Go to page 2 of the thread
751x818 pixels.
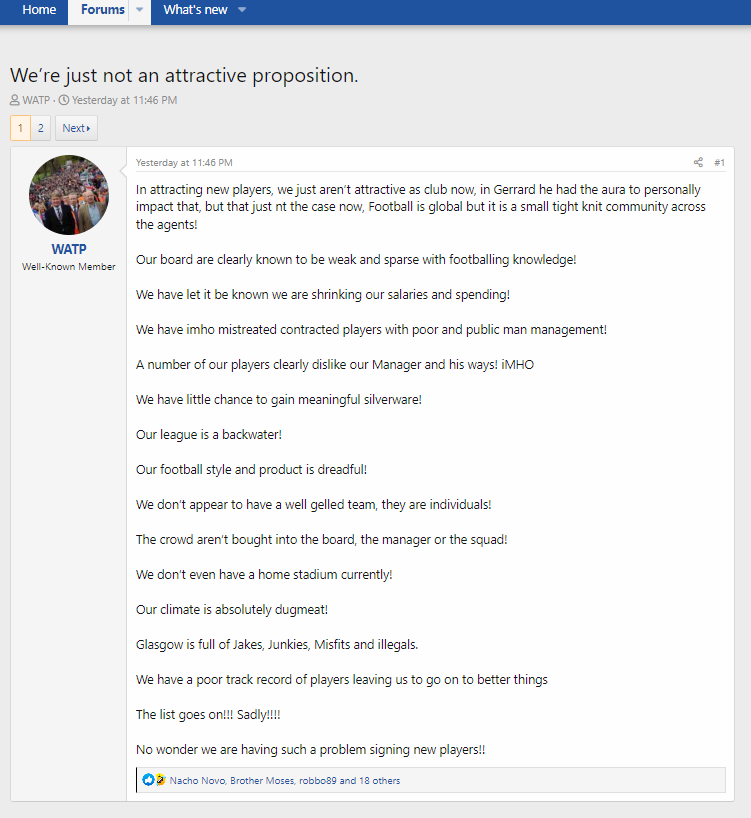(x=41, y=128)
